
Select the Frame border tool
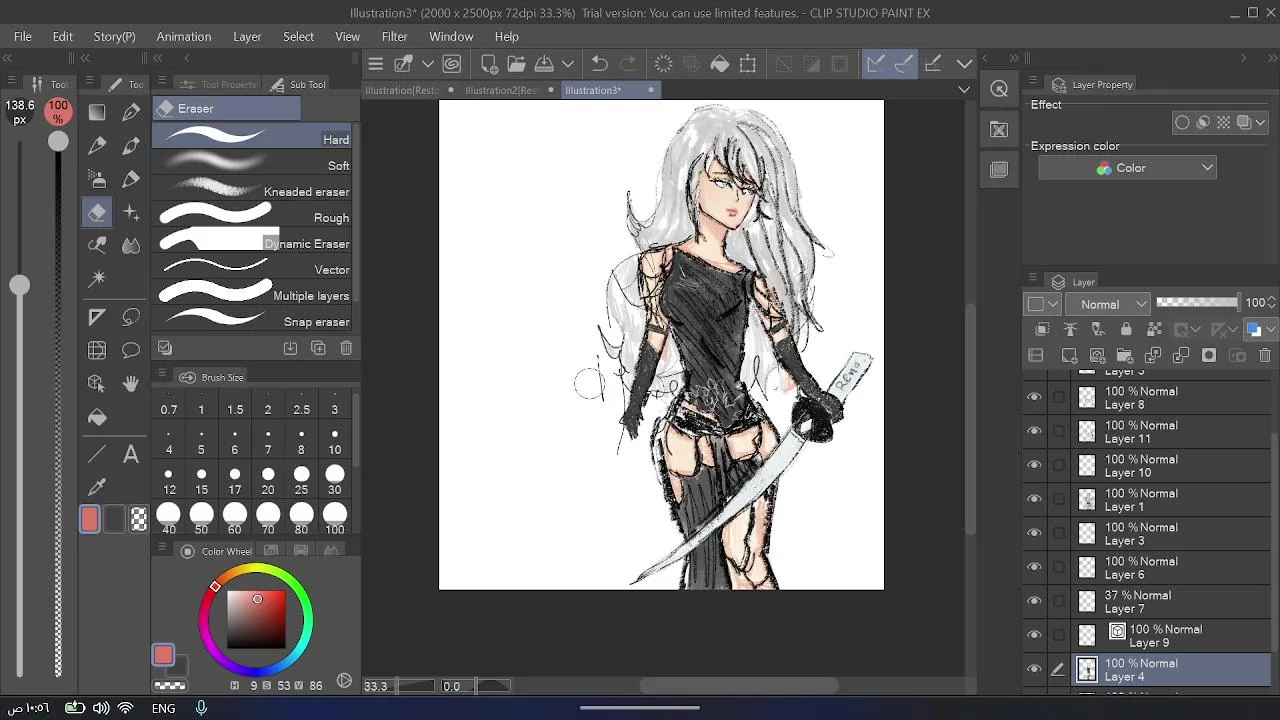click(97, 351)
